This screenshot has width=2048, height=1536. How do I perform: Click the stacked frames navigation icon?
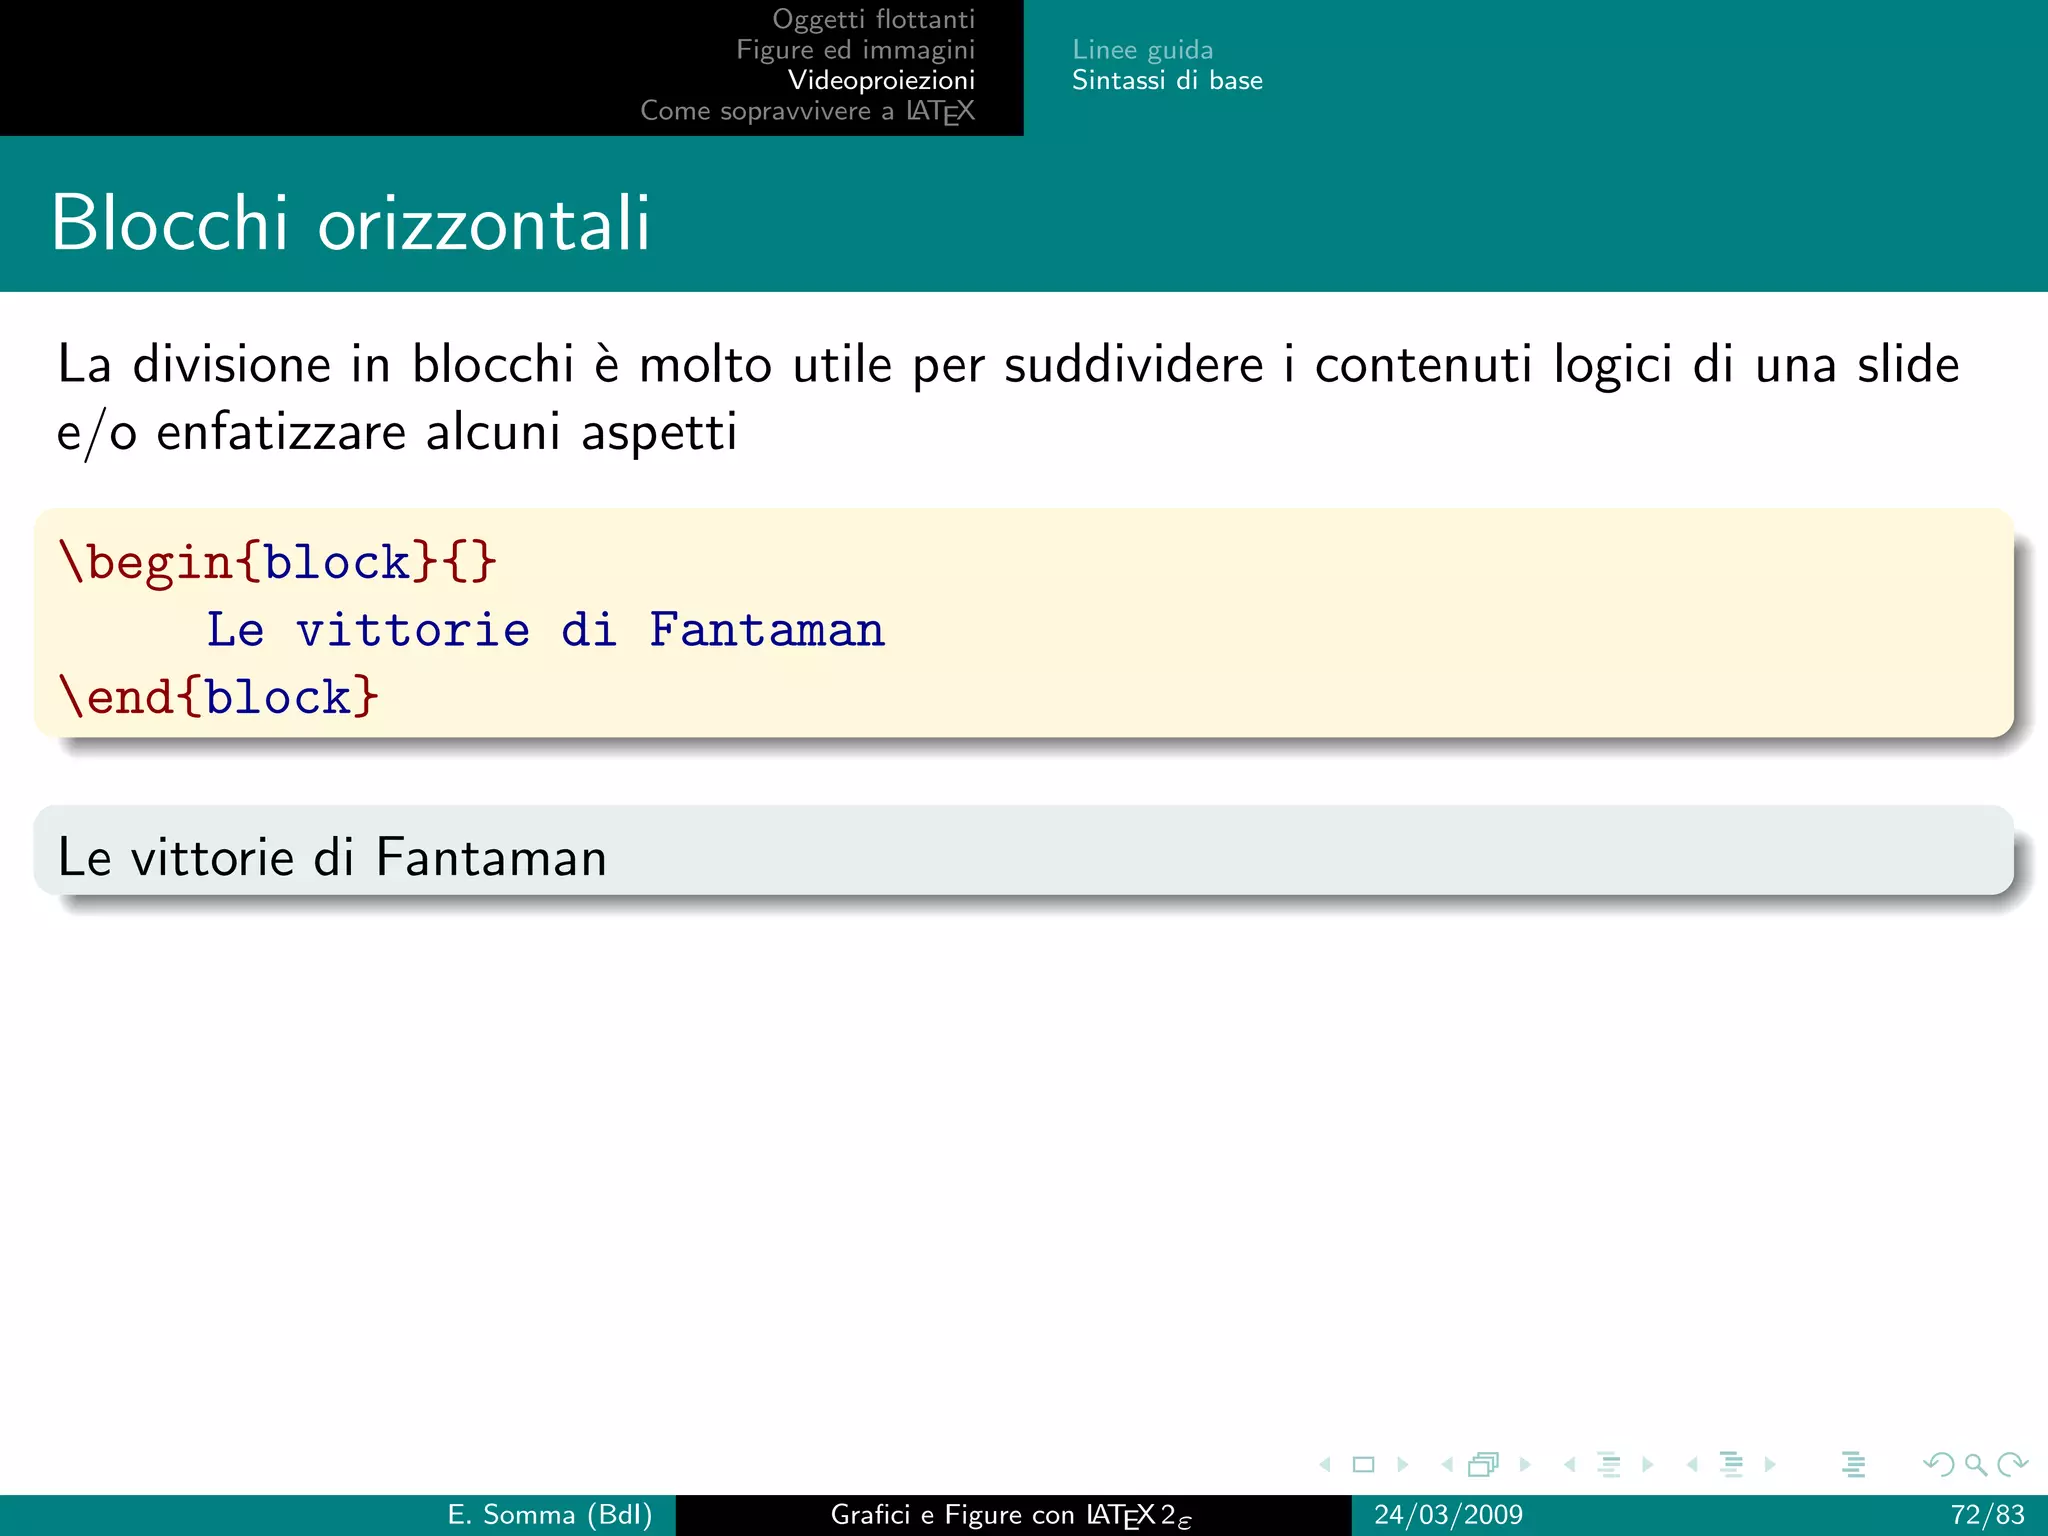coord(1484,1465)
